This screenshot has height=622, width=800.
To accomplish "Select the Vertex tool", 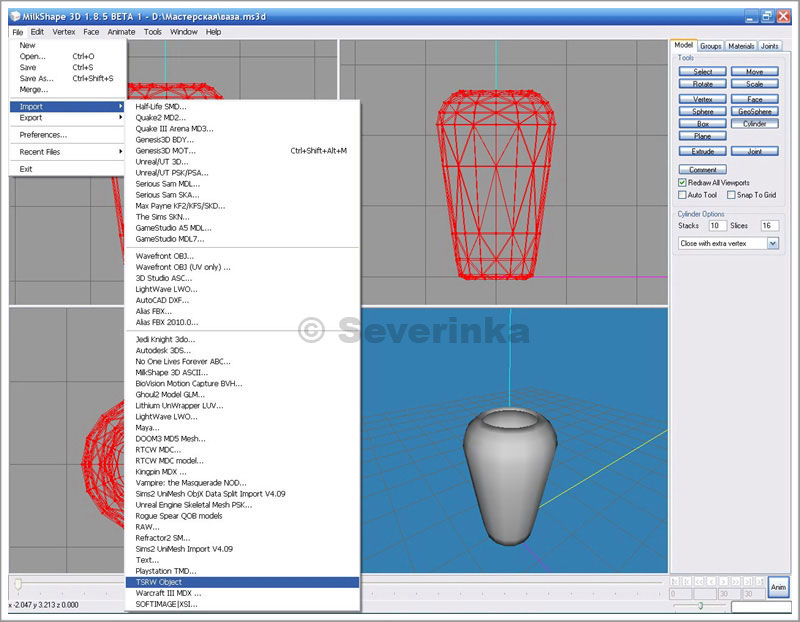I will click(x=703, y=99).
